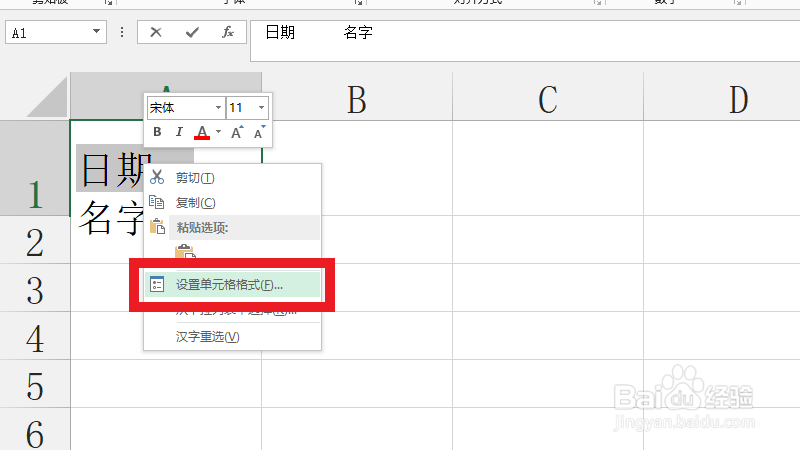Toggle Bold in the mini toolbar

(157, 132)
